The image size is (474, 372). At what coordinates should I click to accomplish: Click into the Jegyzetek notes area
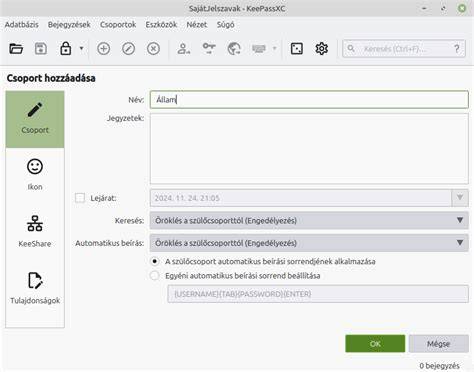pyautogui.click(x=309, y=149)
